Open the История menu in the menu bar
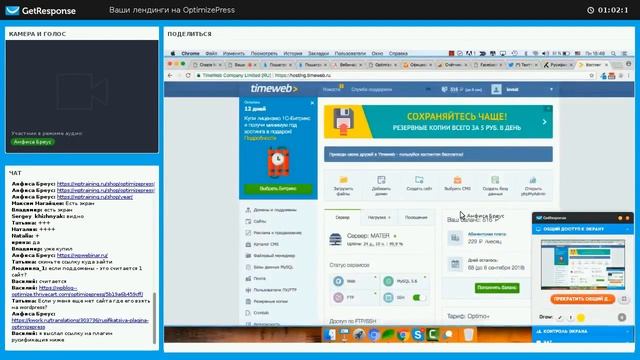640x360 pixels. (293, 53)
